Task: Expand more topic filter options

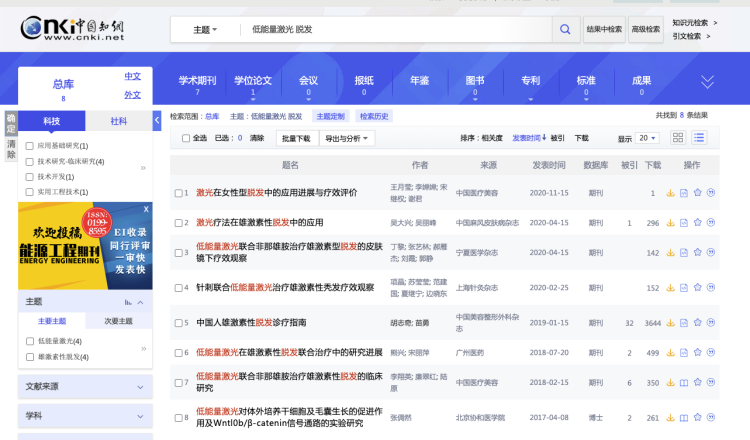Action: pyautogui.click(x=143, y=349)
